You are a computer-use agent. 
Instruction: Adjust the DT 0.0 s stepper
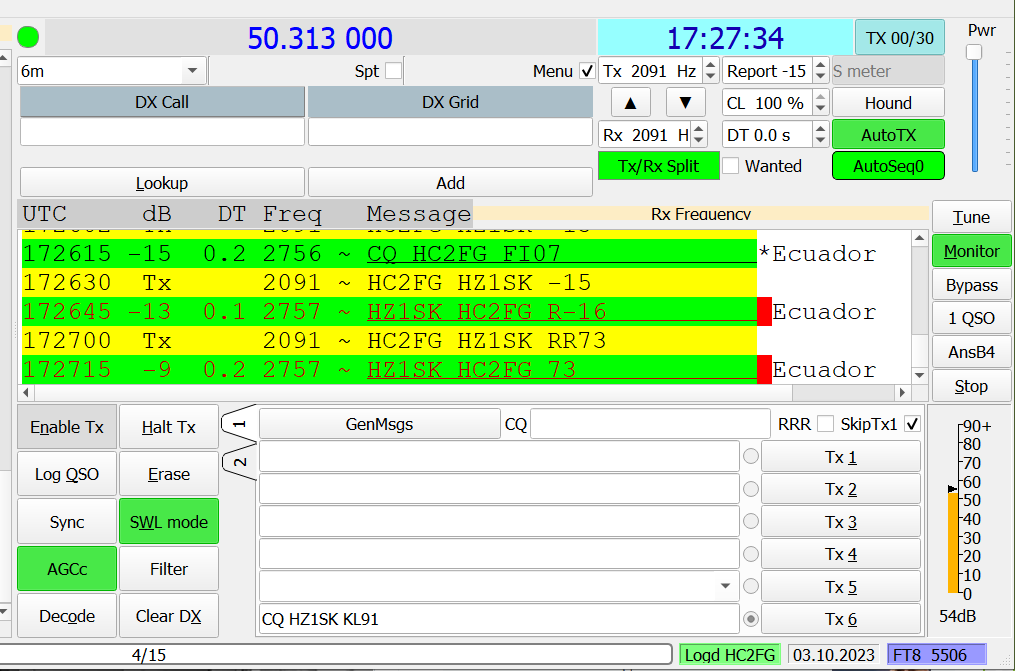tap(820, 135)
